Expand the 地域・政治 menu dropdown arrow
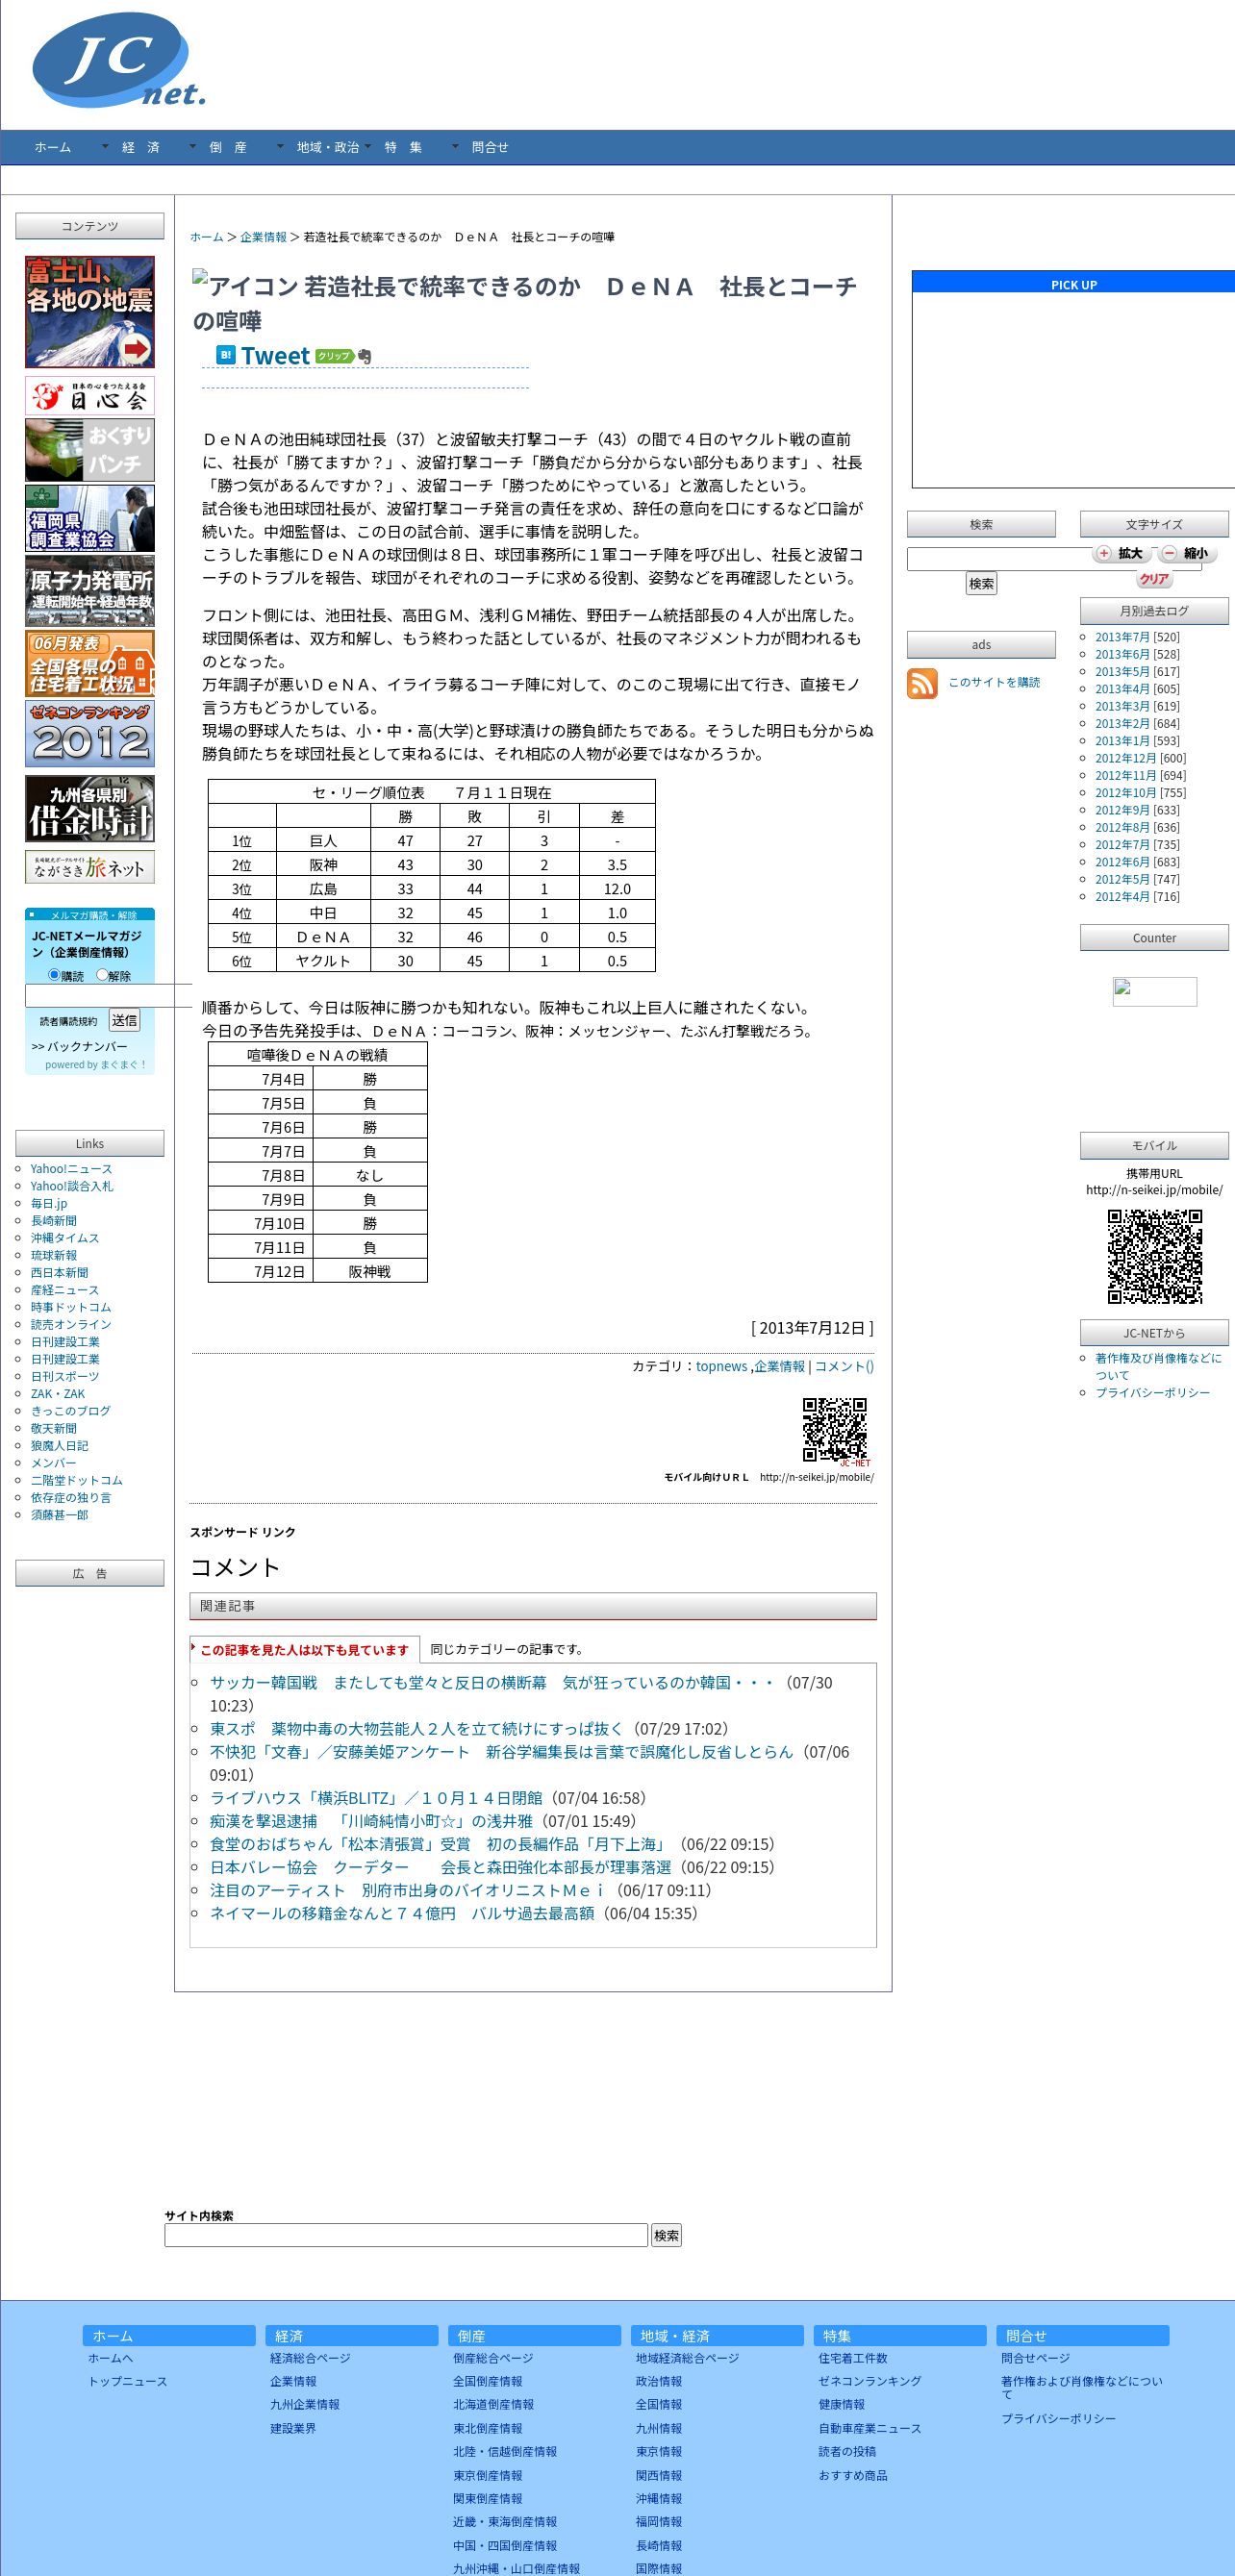Image resolution: width=1235 pixels, height=2576 pixels. click(280, 147)
